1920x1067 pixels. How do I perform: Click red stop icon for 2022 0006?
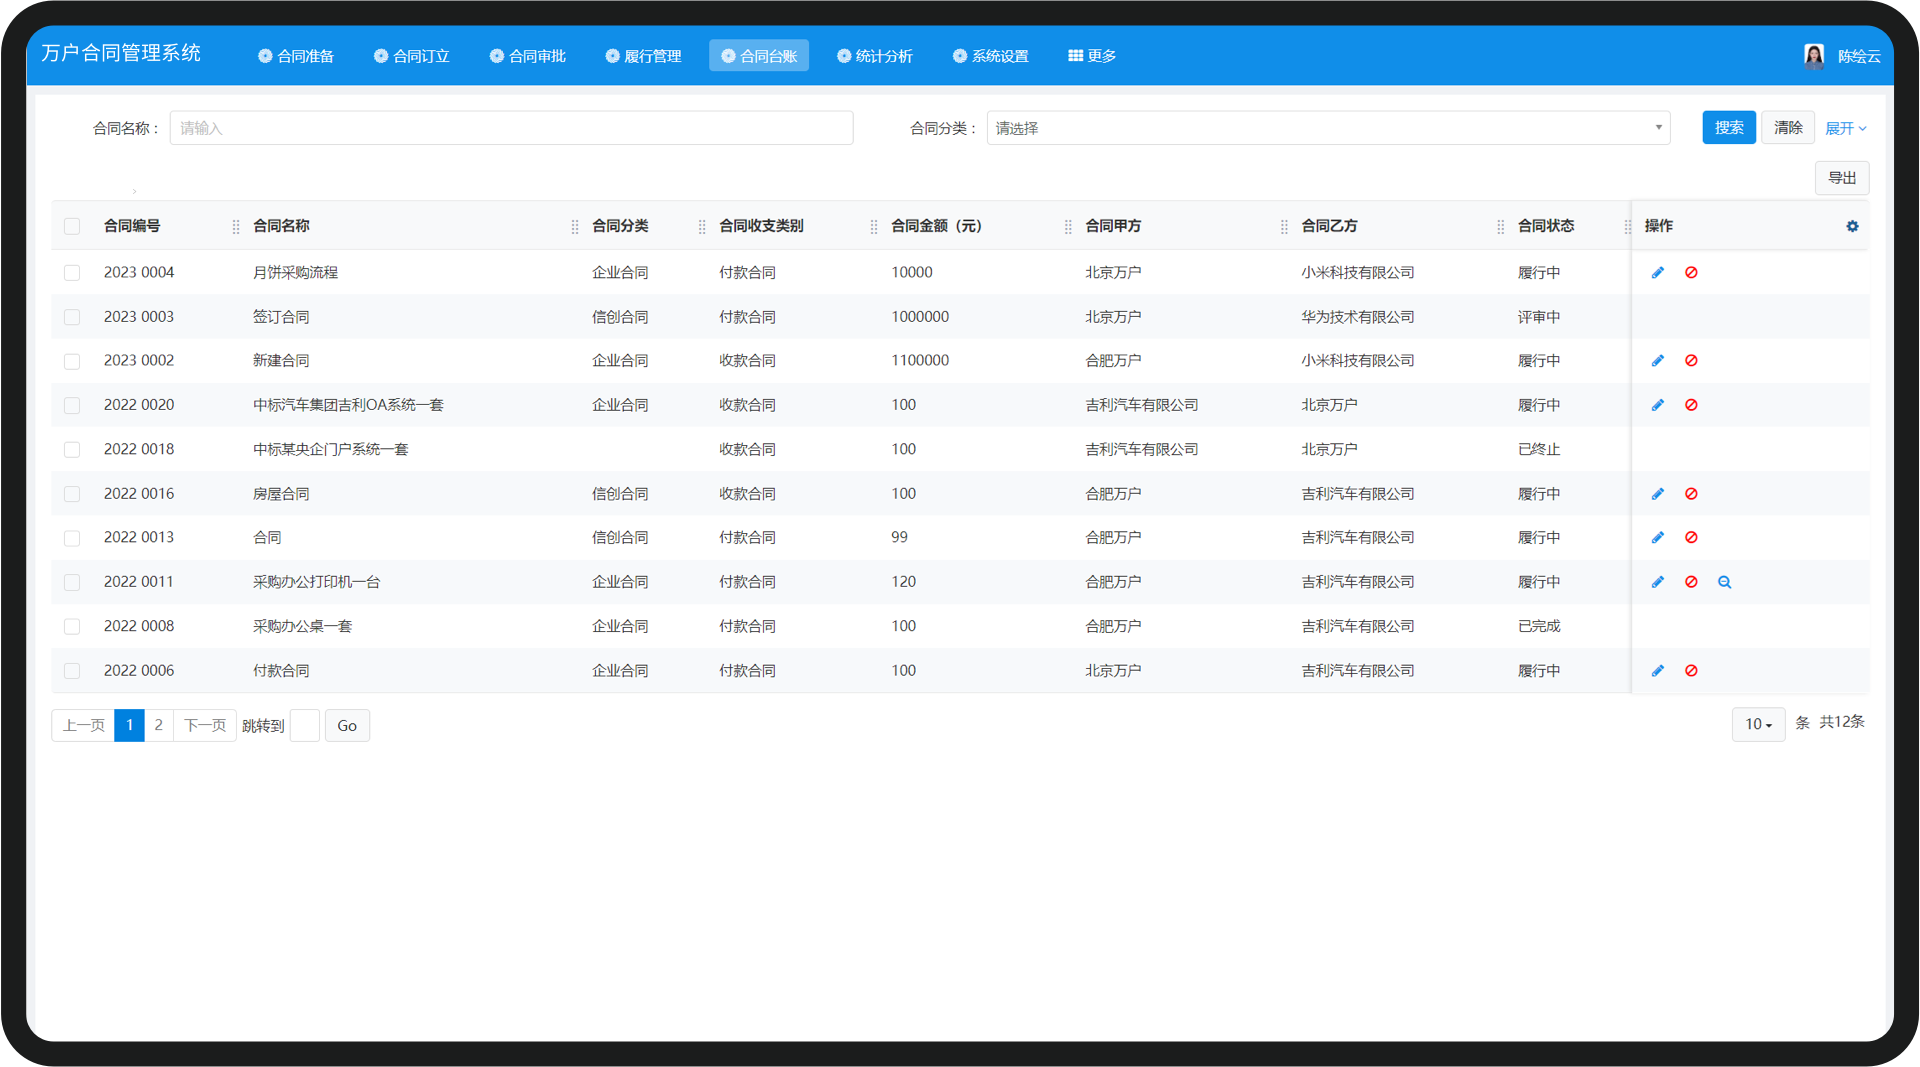point(1691,671)
